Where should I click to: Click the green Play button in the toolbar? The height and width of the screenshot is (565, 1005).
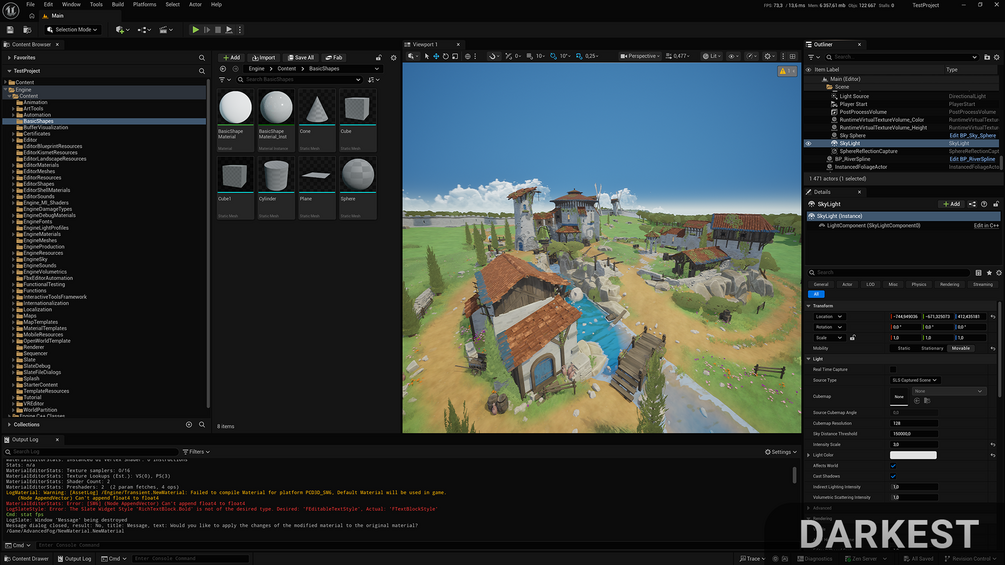tap(195, 29)
